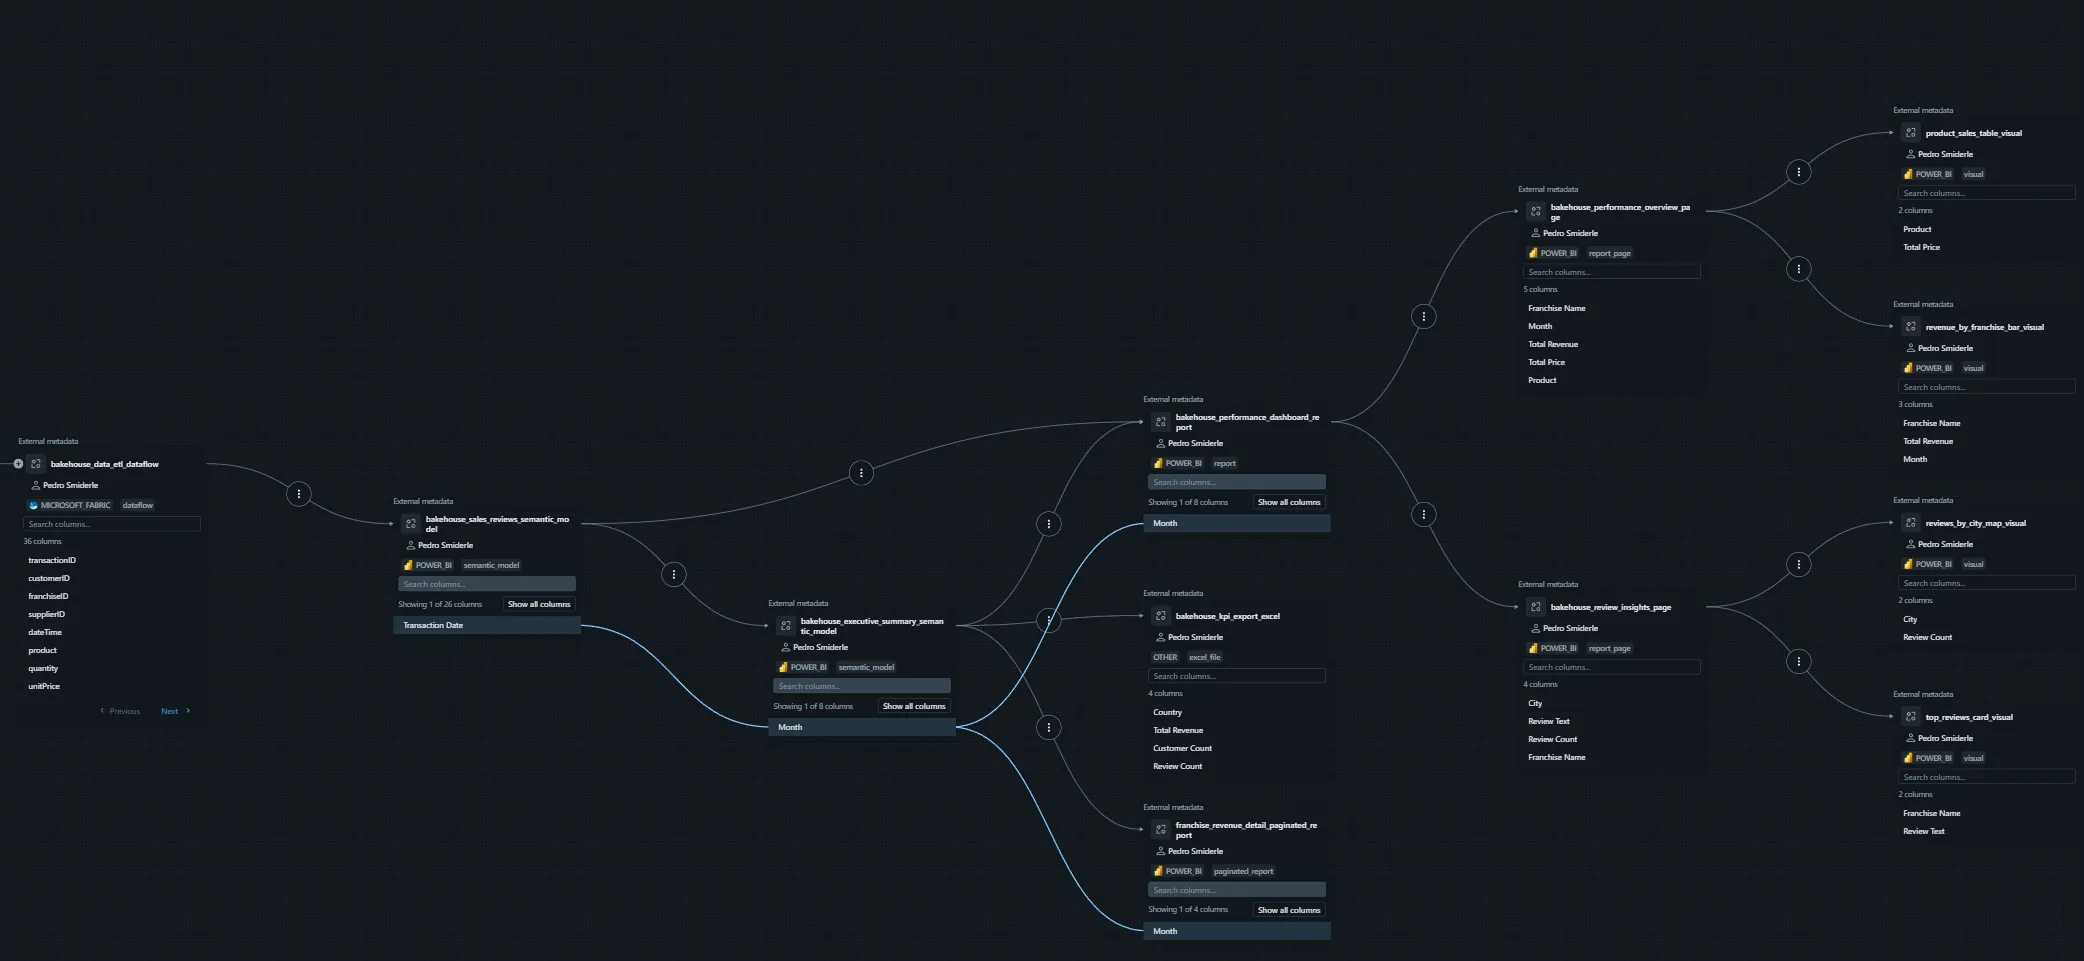Focus search columns field in product_sales_table_visual
The height and width of the screenshot is (961, 2084).
click(x=1987, y=193)
